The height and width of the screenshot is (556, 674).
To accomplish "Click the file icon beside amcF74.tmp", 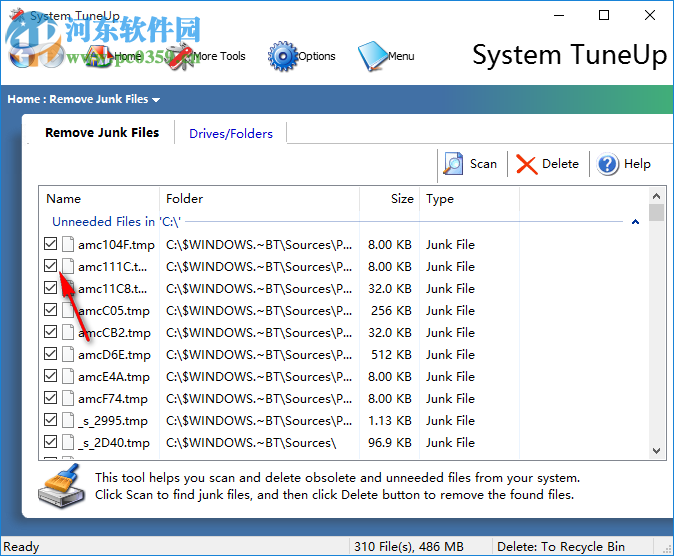I will pos(68,398).
